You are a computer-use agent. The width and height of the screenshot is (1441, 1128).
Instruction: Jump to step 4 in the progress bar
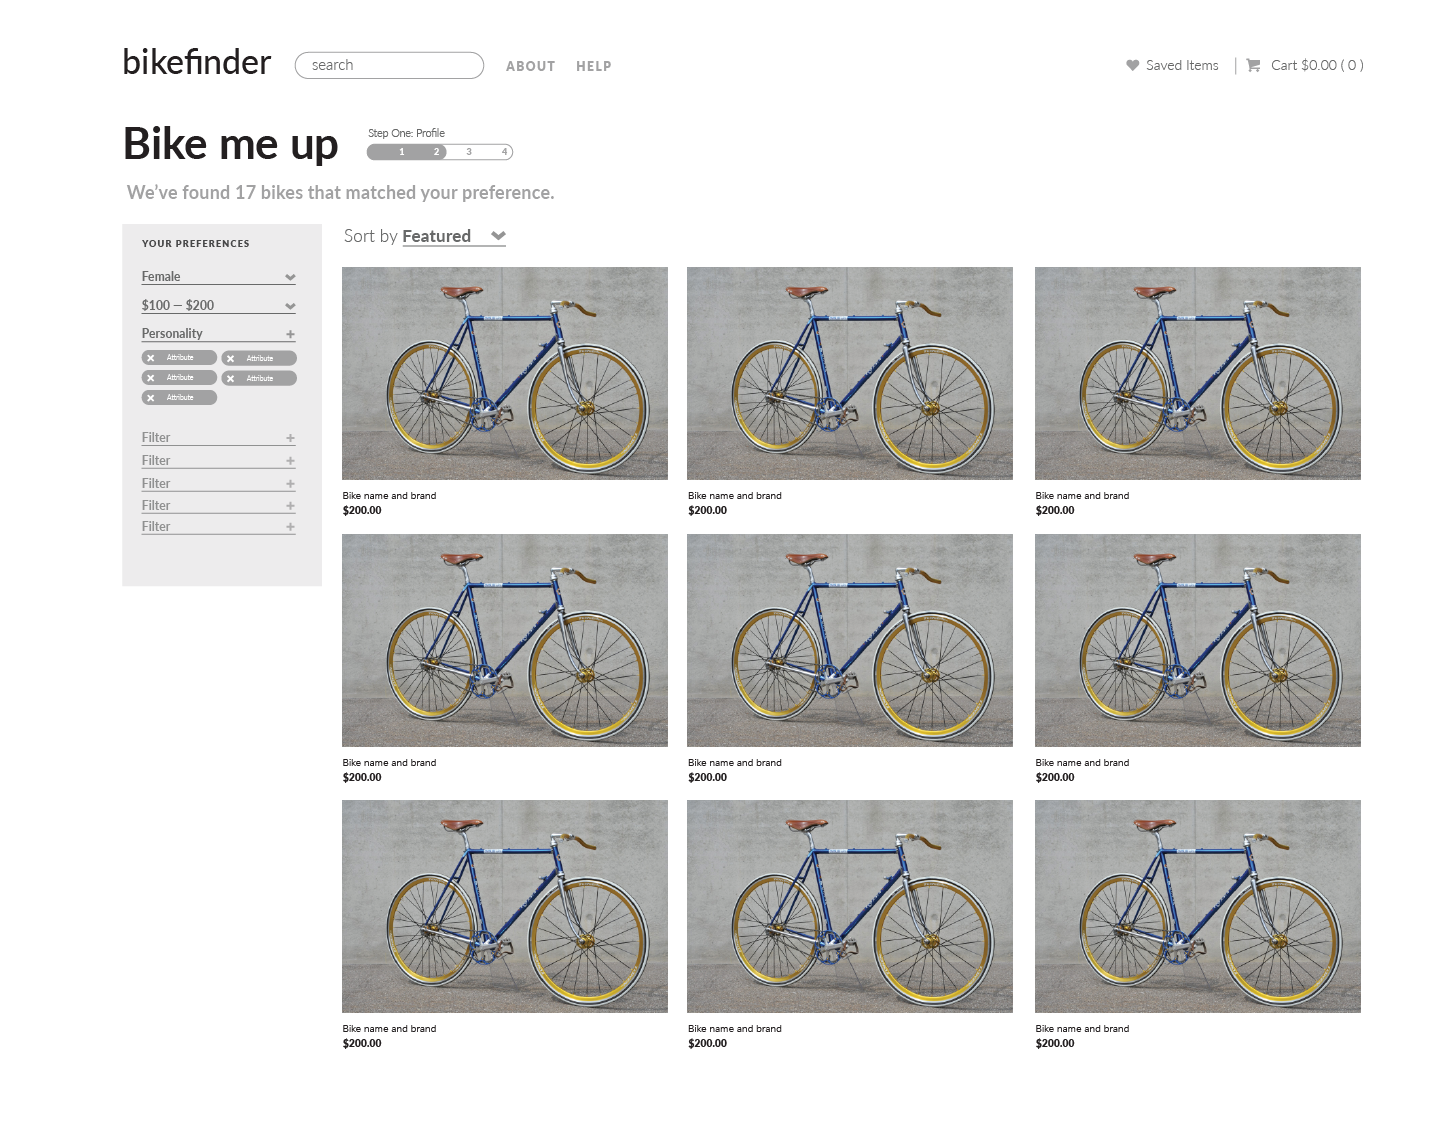coord(504,152)
